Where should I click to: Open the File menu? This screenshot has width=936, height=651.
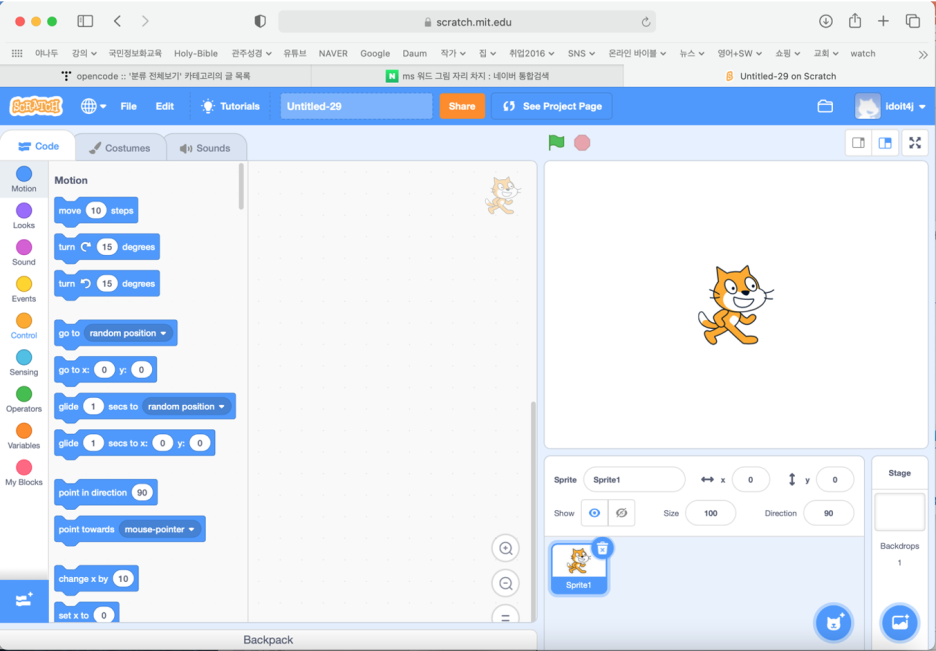(128, 106)
